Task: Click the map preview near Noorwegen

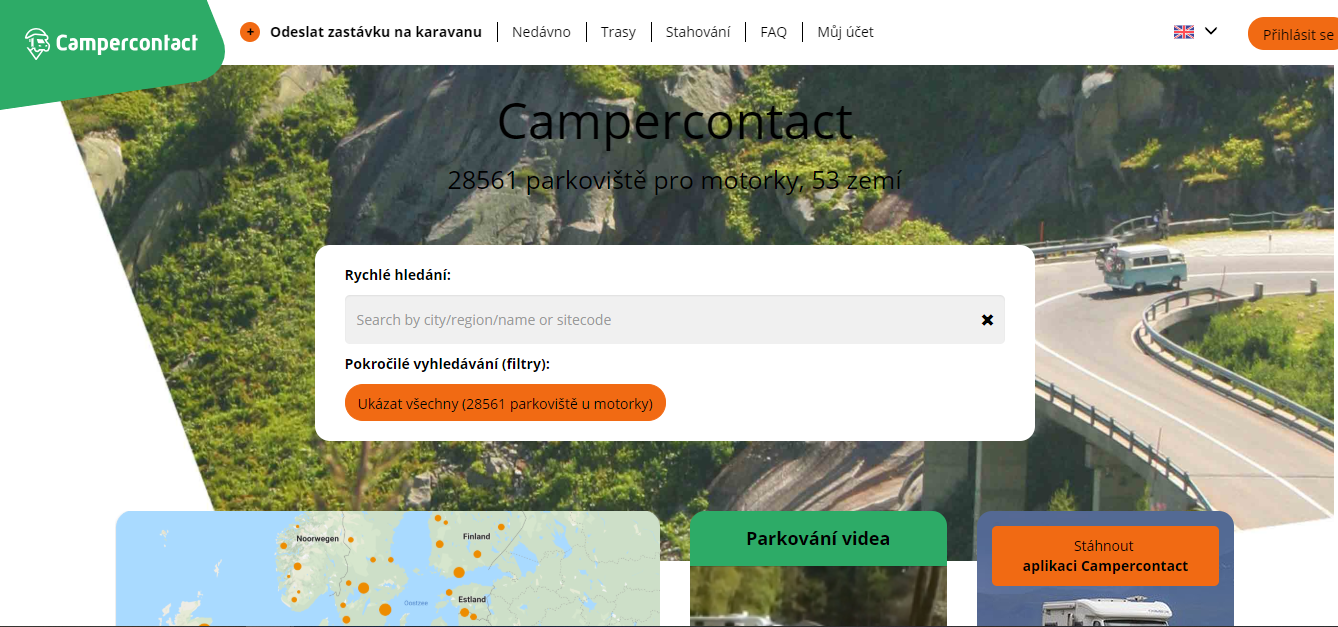Action: [x=320, y=538]
